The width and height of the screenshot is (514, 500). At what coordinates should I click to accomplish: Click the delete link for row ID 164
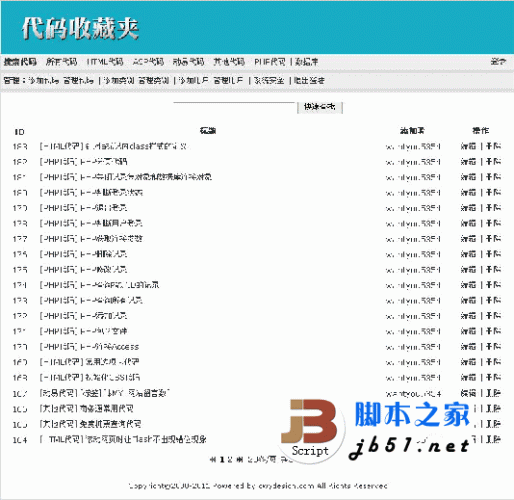(493, 439)
